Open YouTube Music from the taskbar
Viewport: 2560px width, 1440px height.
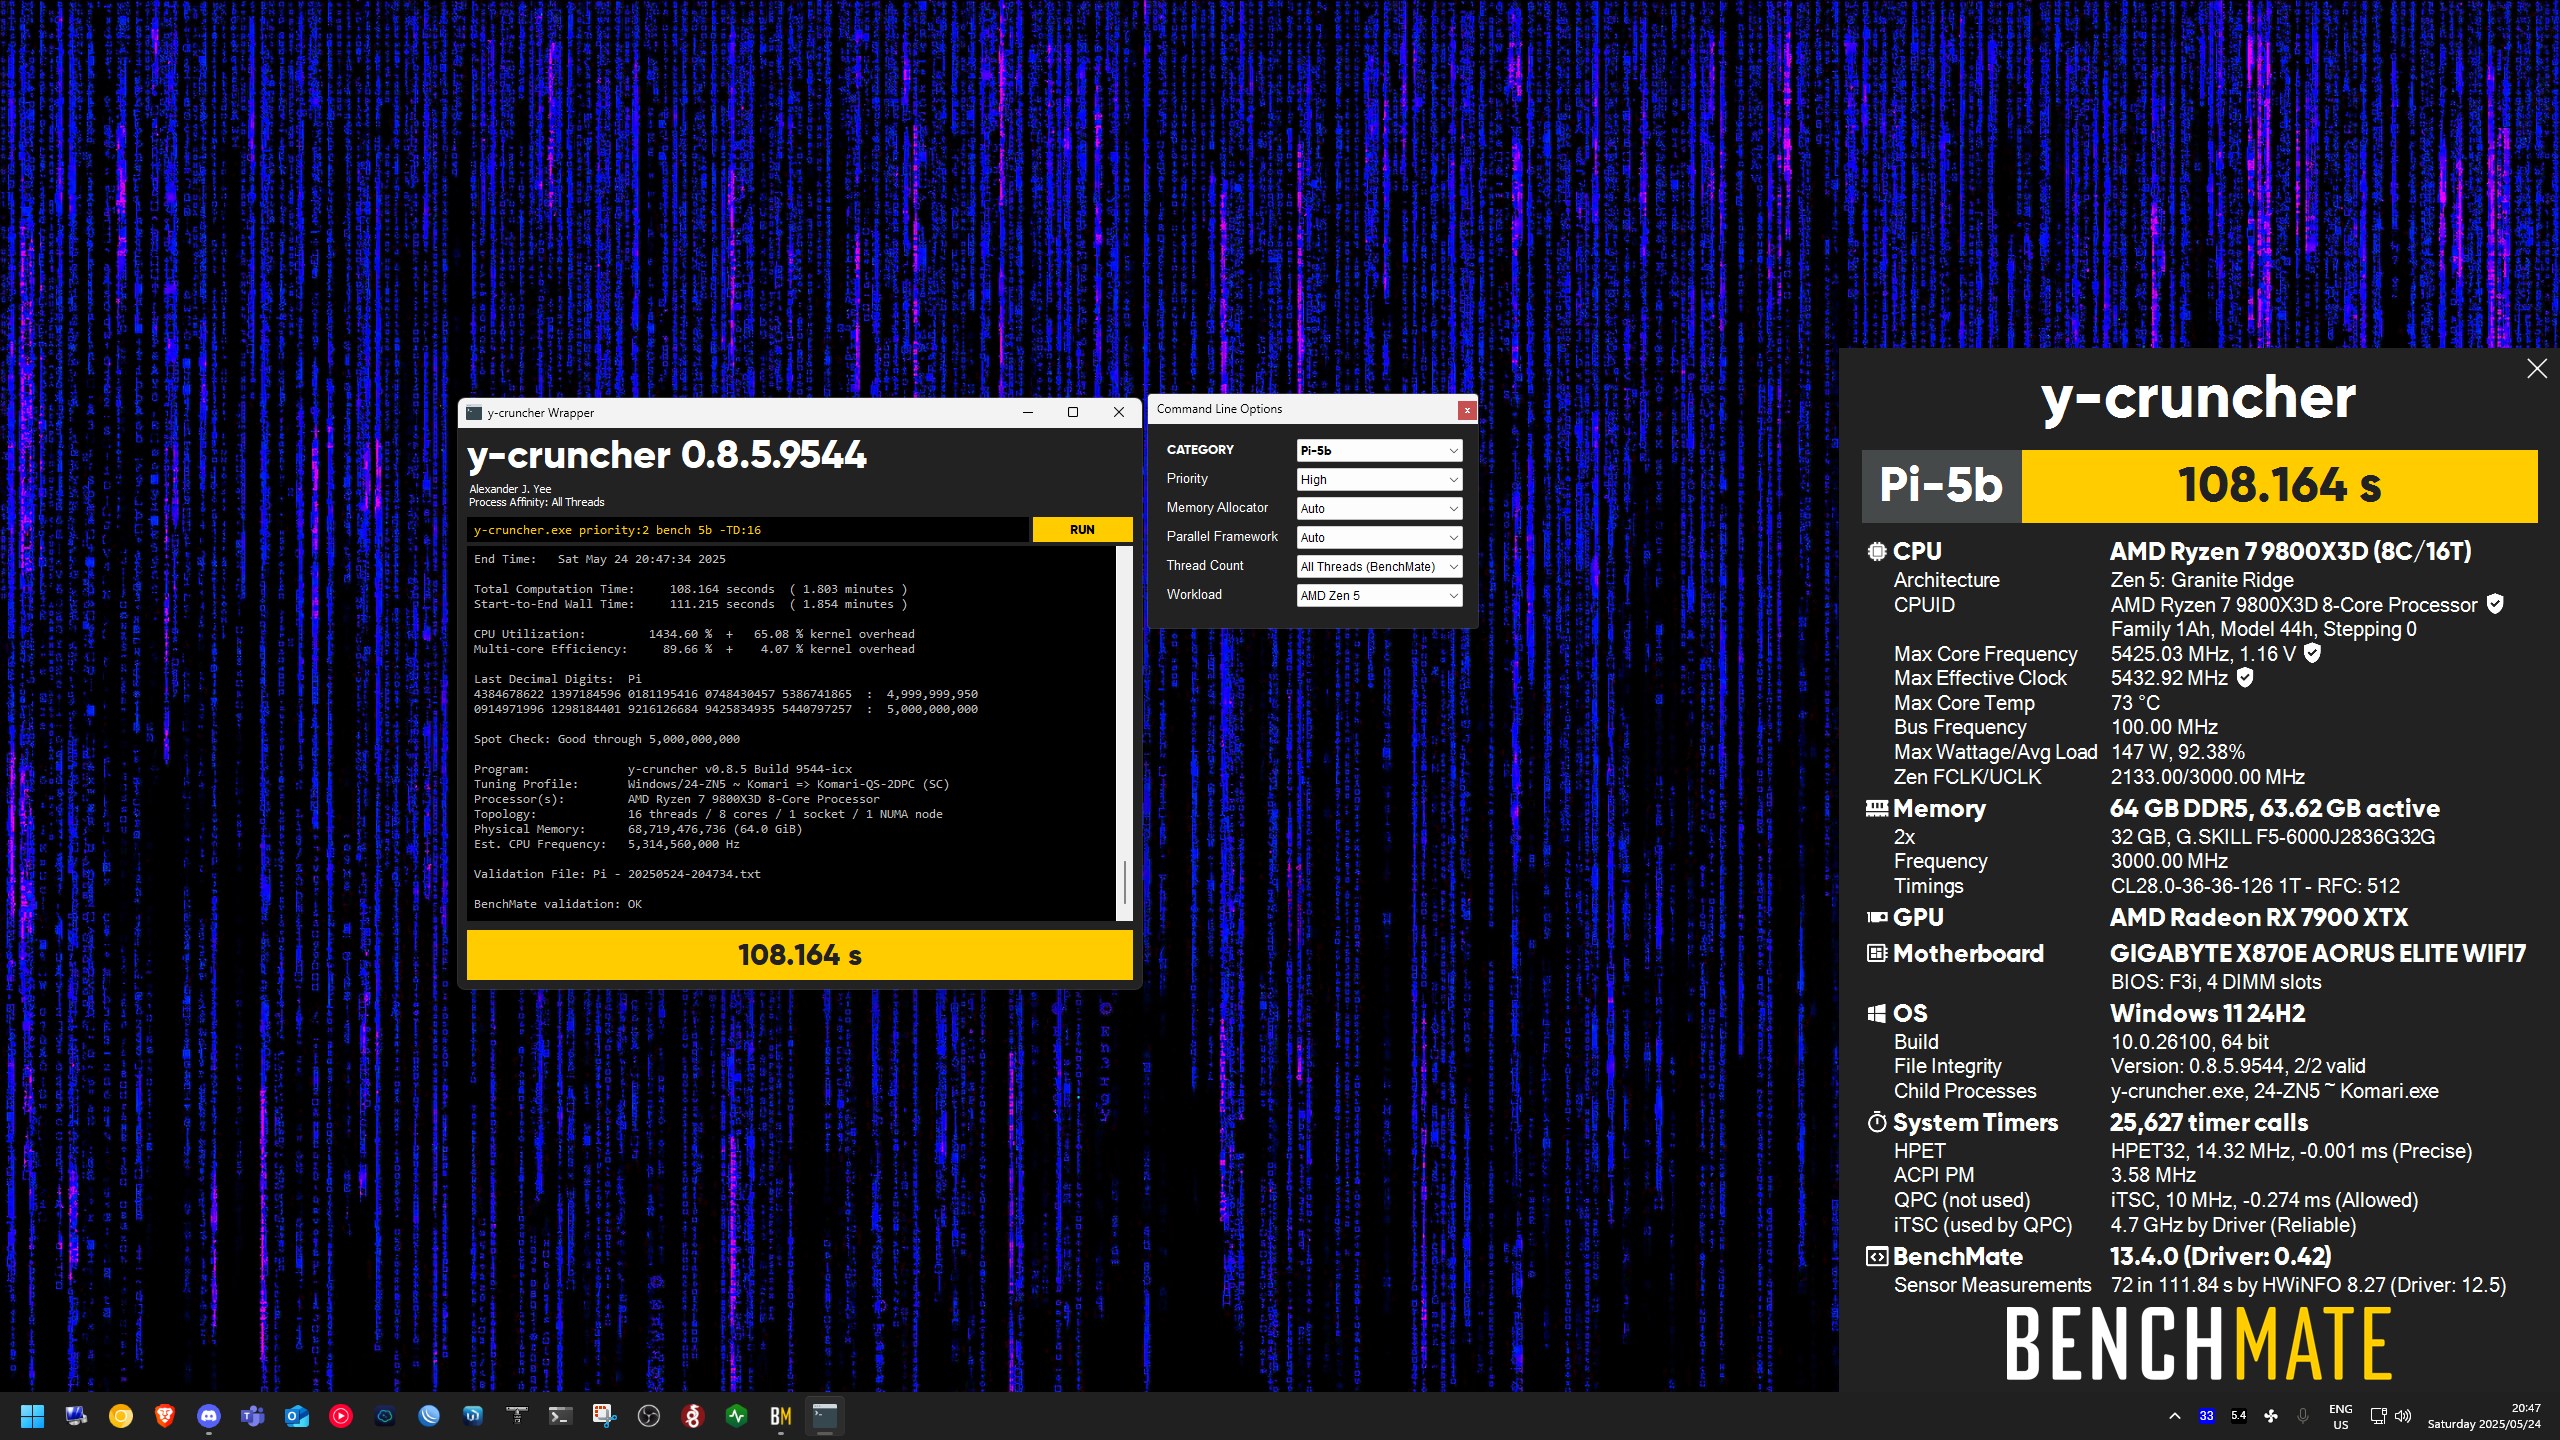click(341, 1416)
